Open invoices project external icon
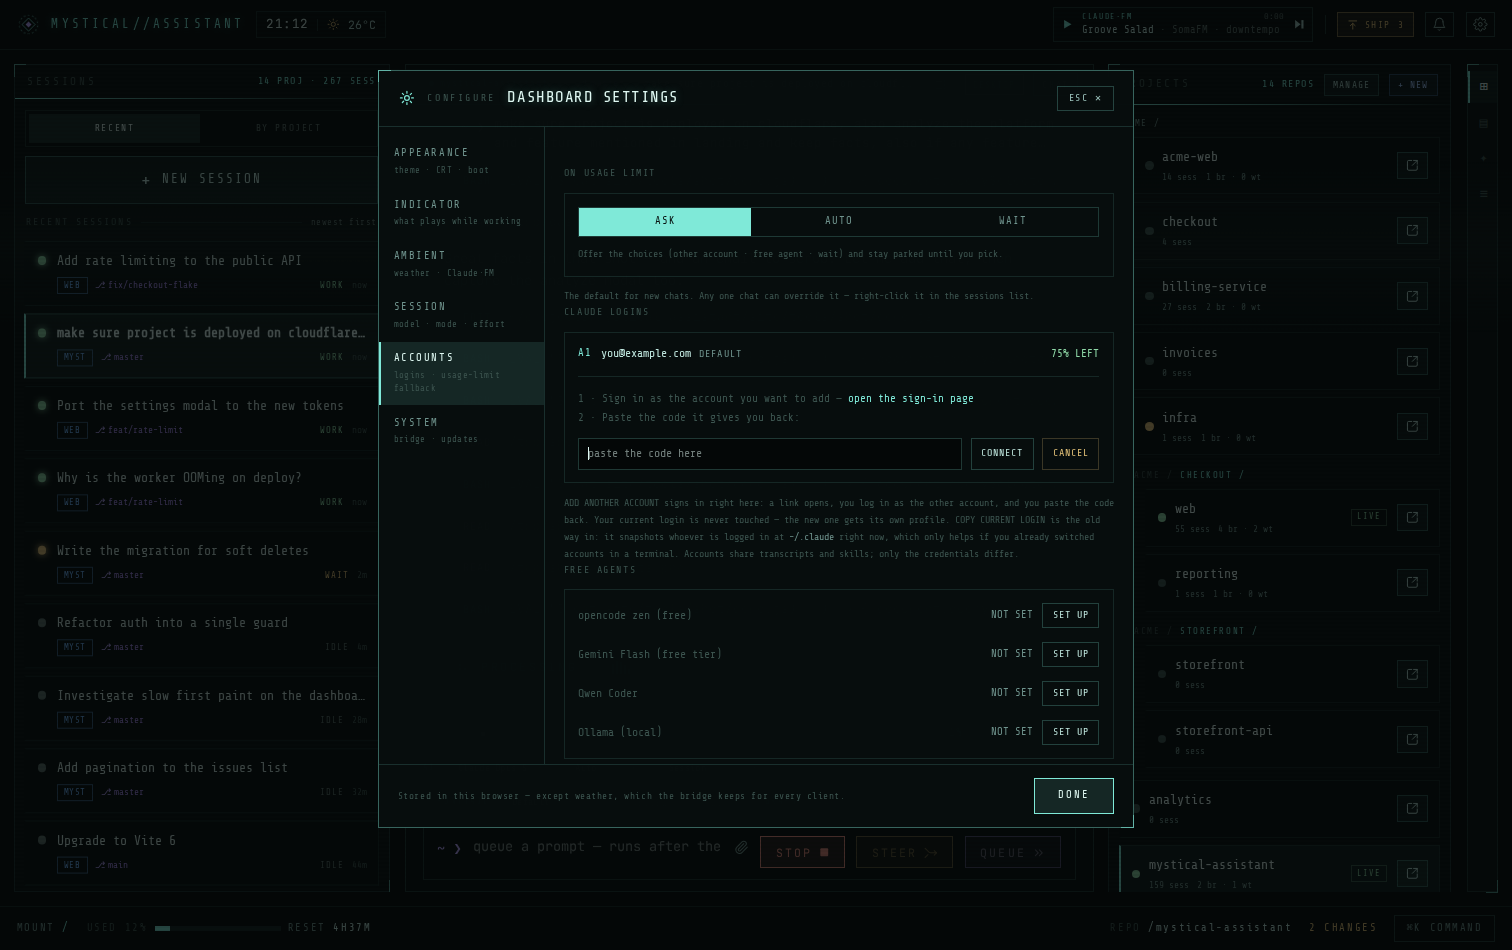 click(1412, 362)
